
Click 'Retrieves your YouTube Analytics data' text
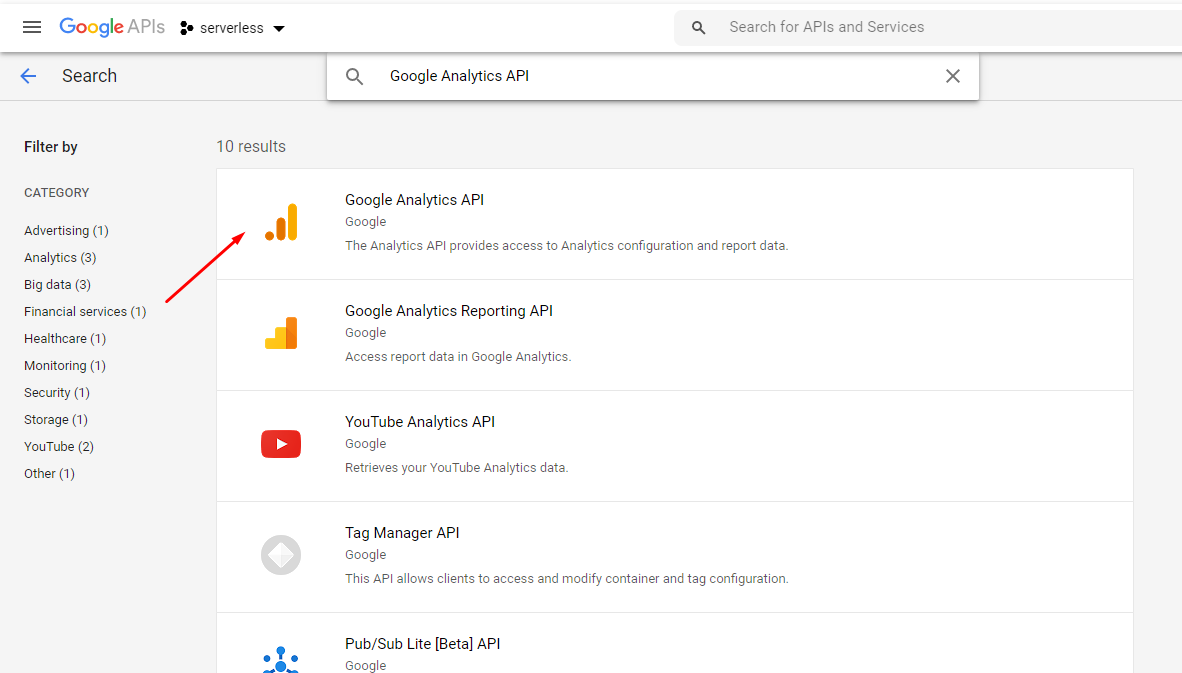tap(457, 468)
